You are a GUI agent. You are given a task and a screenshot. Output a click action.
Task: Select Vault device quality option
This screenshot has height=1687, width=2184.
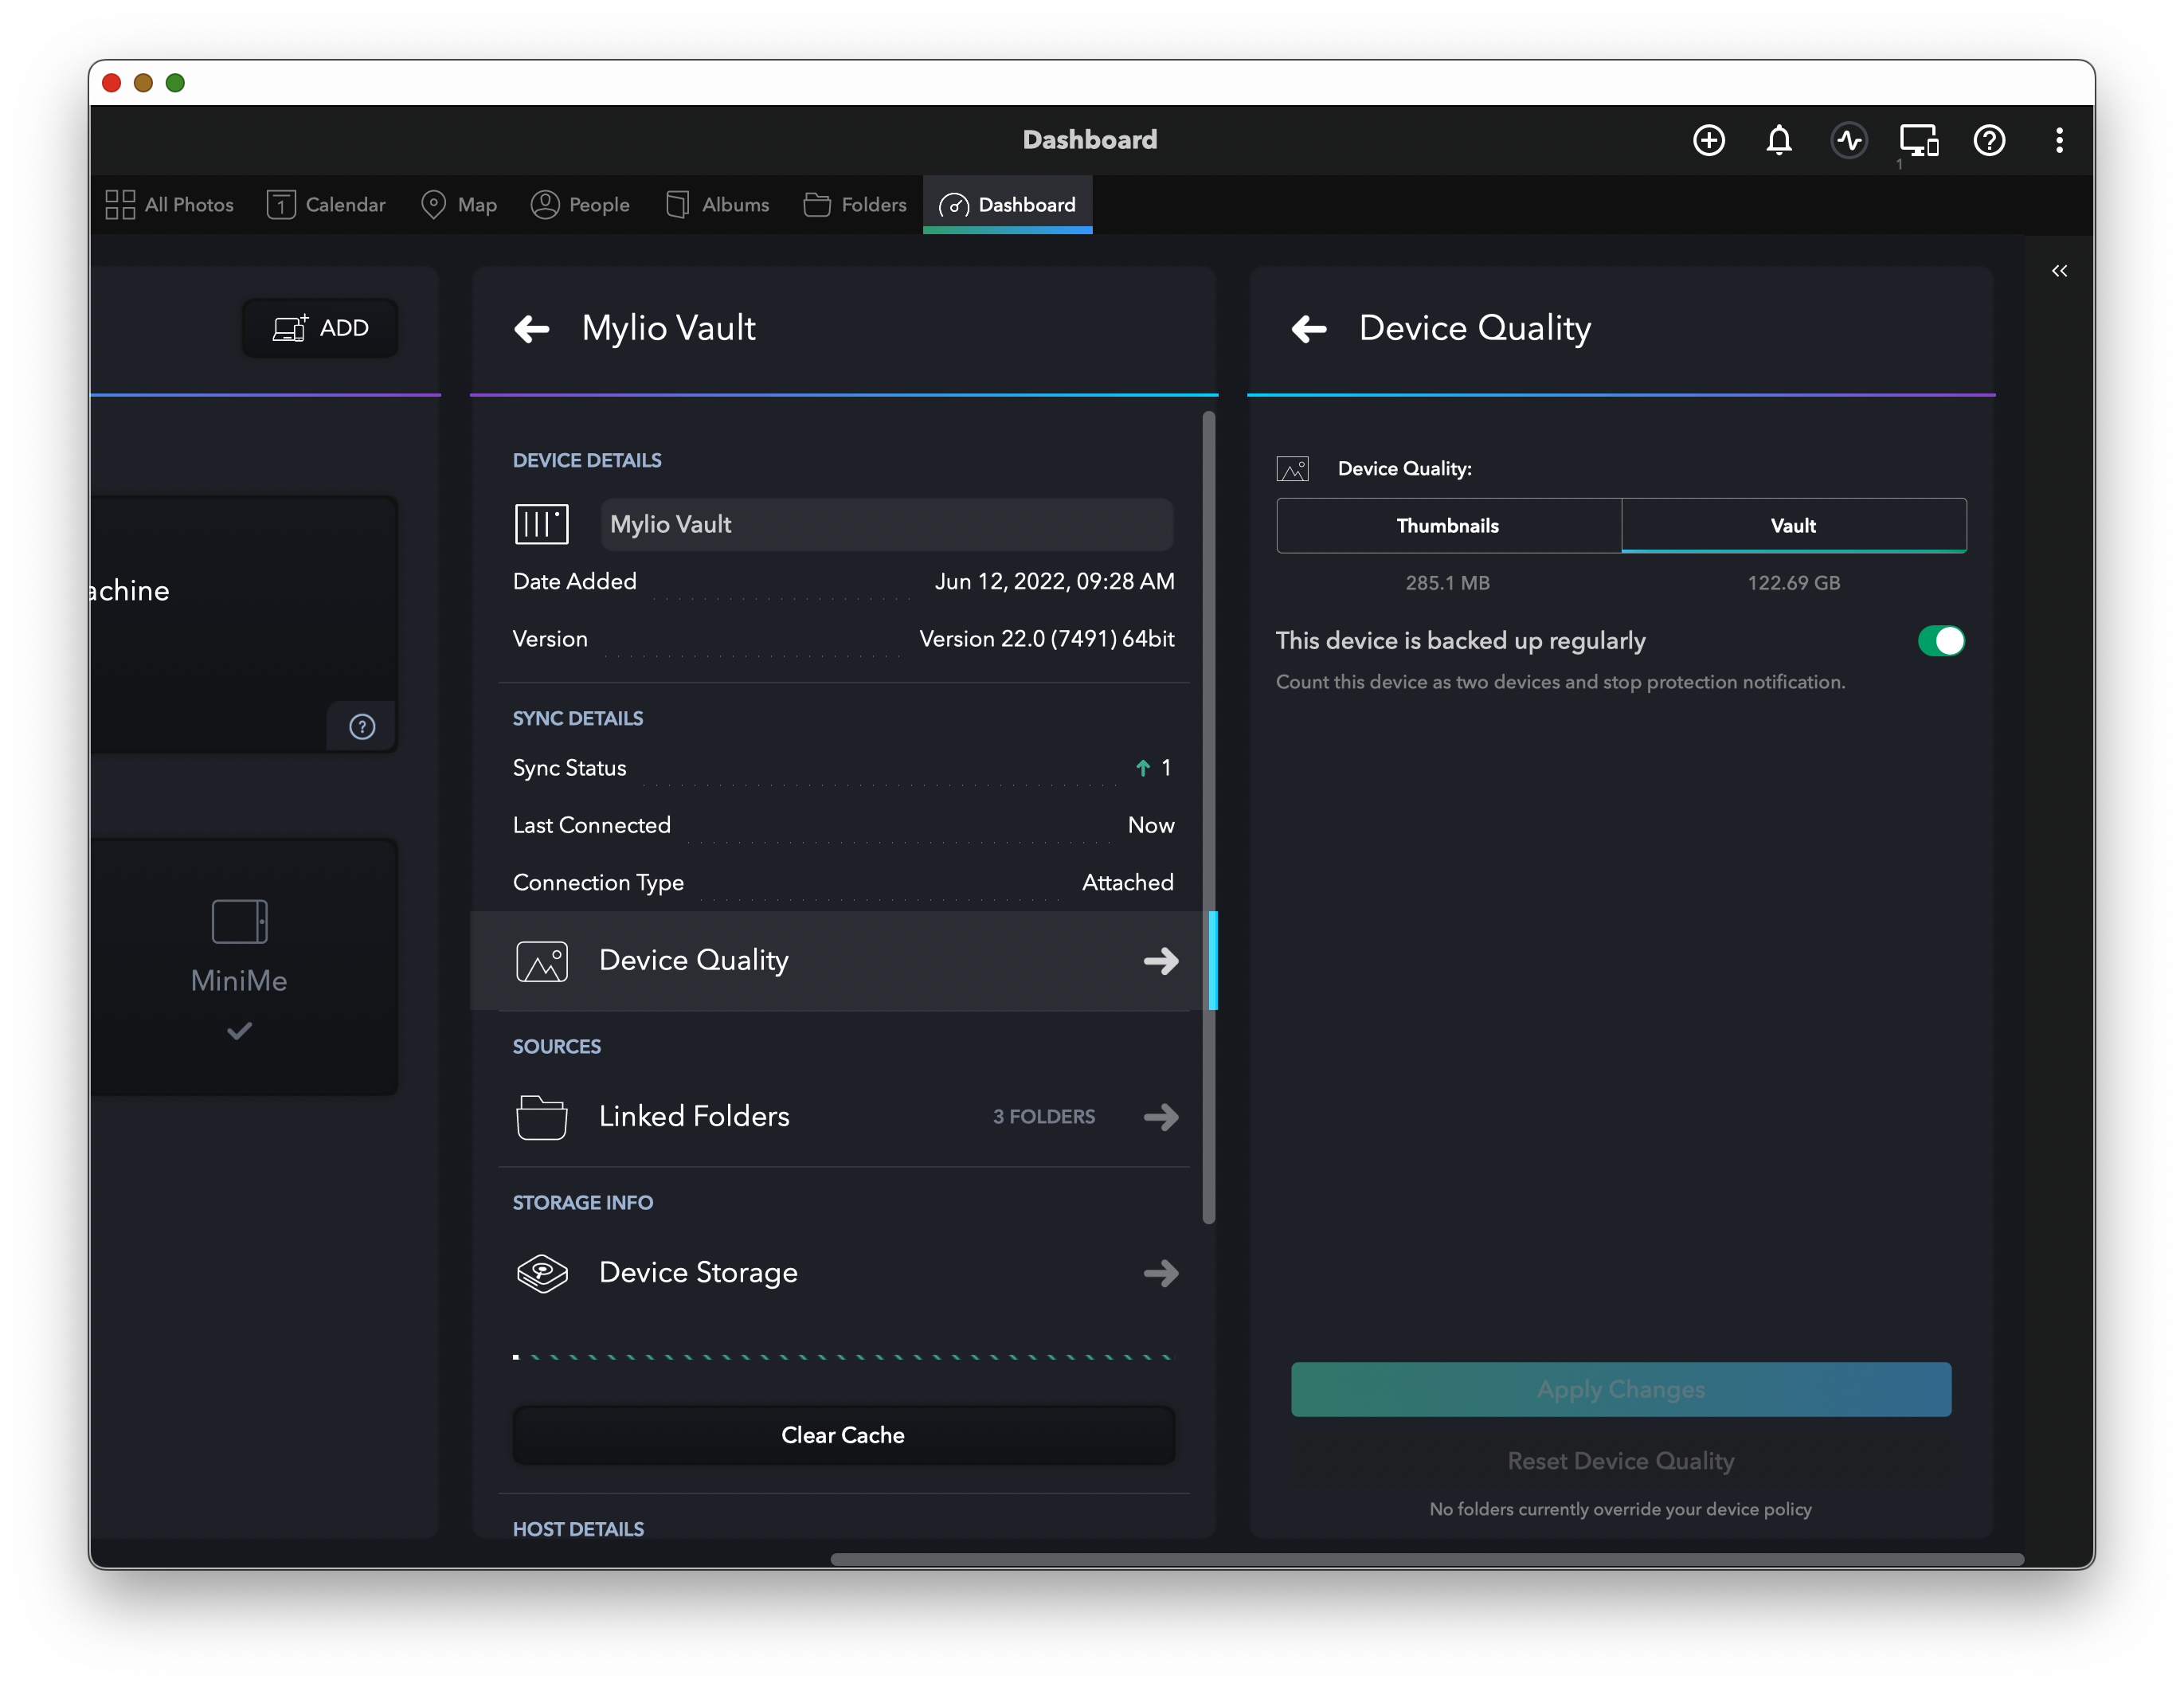[x=1793, y=526]
